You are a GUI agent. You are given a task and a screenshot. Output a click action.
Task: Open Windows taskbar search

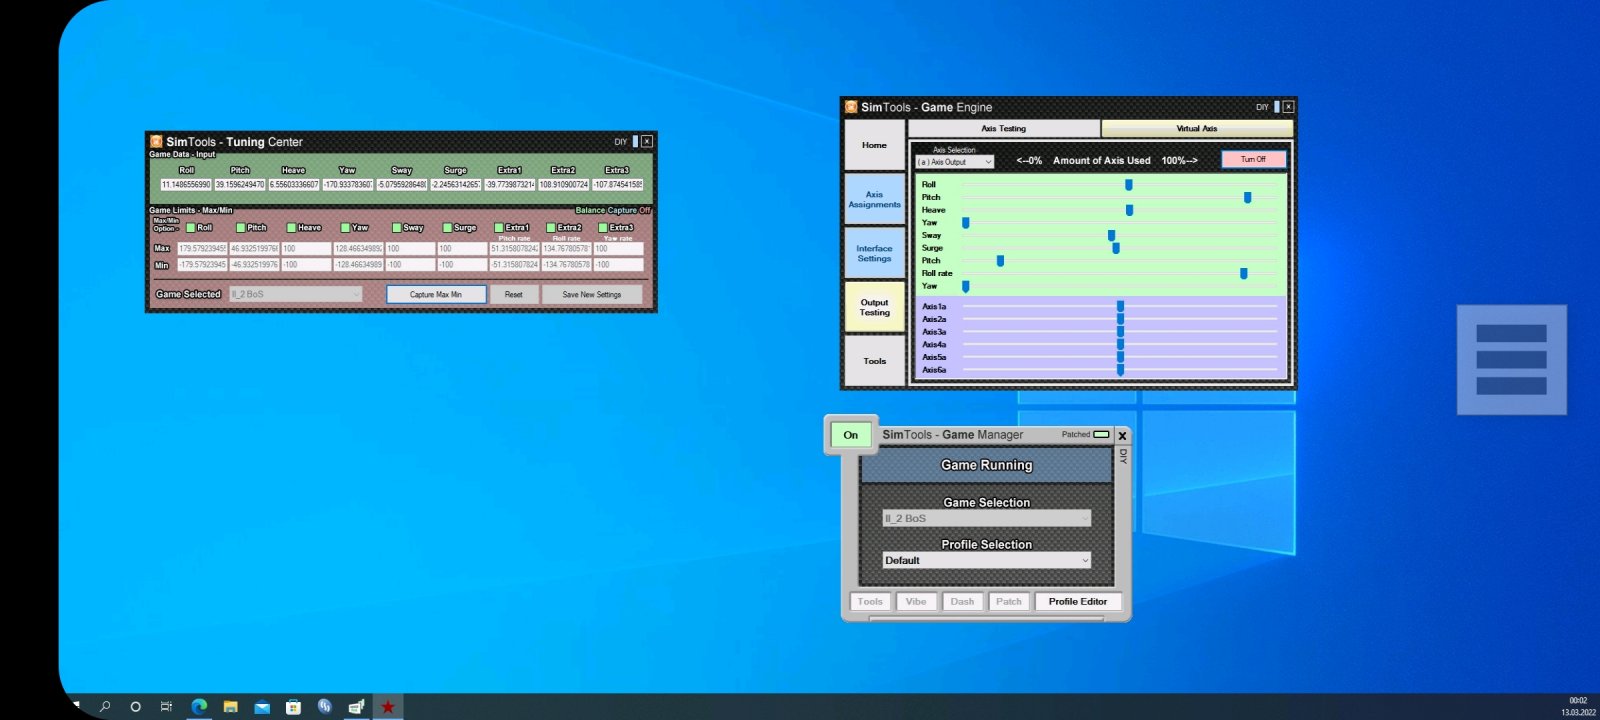(105, 706)
